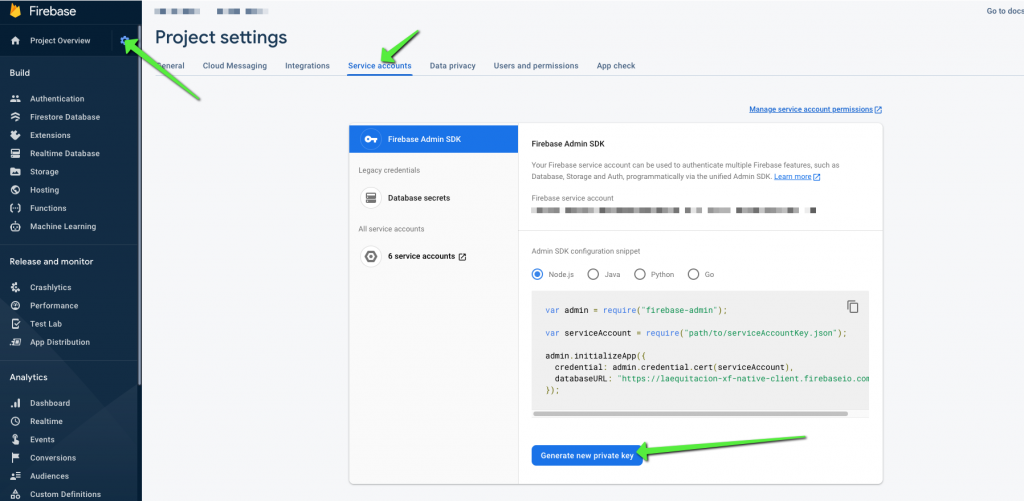Select the Go radio button
This screenshot has width=1024, height=501.
pos(694,274)
